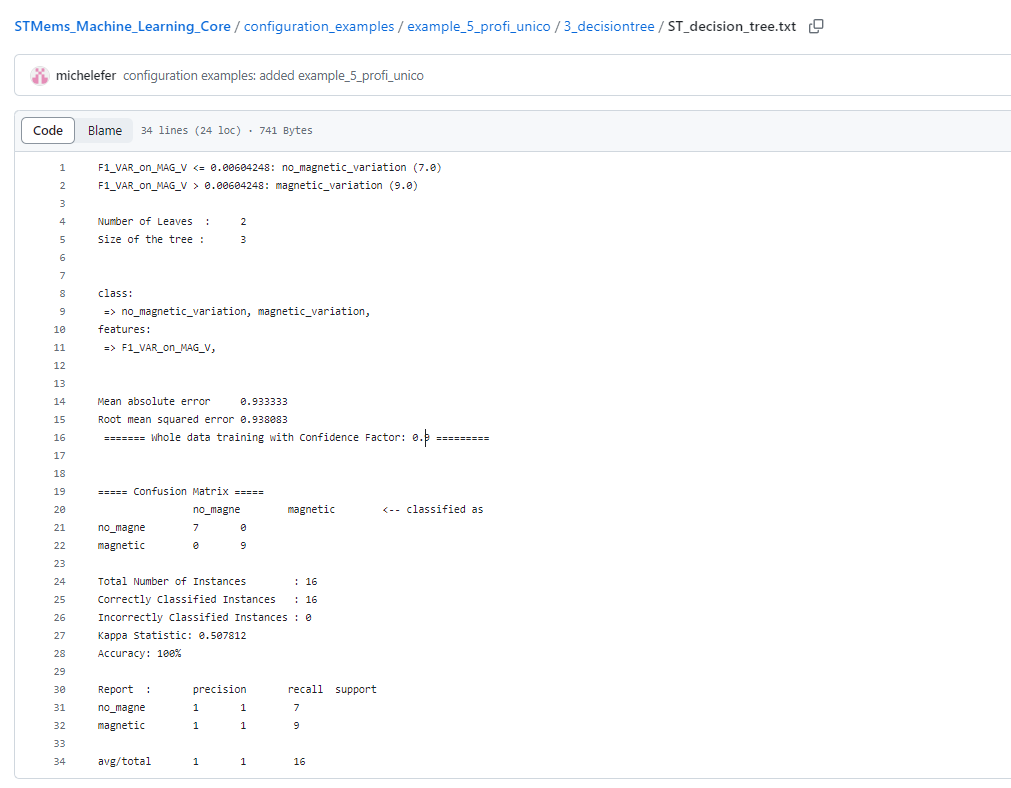Switch to the Code view tab
Image resolution: width=1011 pixels, height=788 pixels.
[48, 130]
